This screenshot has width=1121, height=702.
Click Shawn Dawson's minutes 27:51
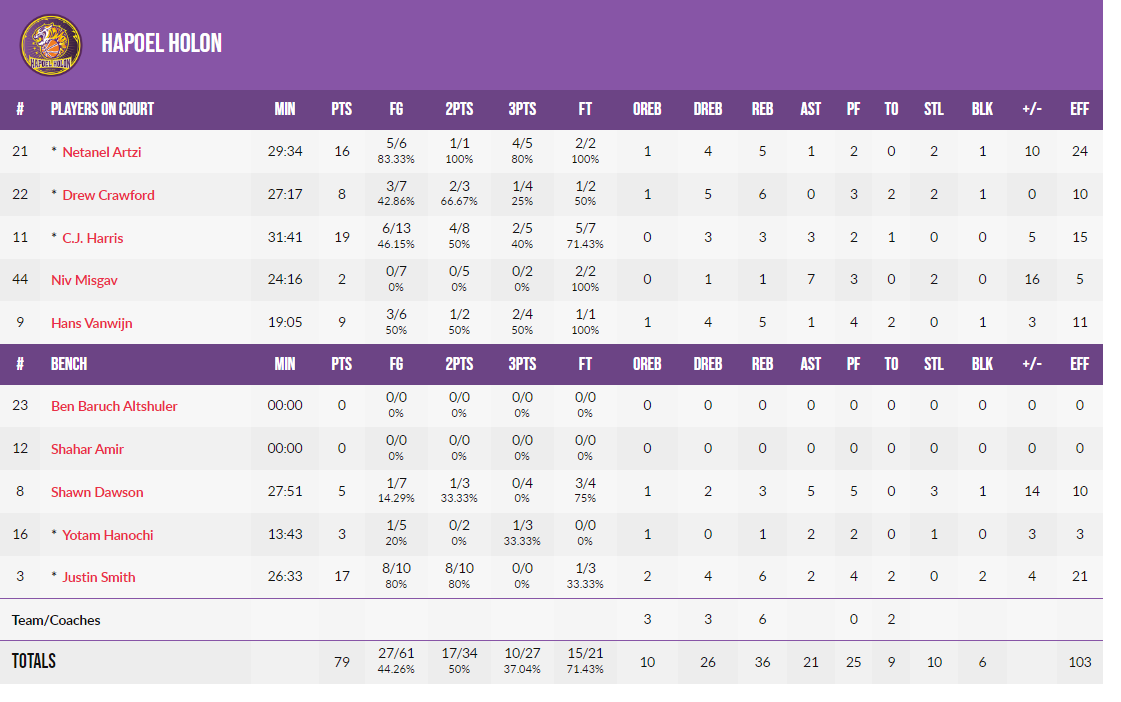click(x=285, y=491)
